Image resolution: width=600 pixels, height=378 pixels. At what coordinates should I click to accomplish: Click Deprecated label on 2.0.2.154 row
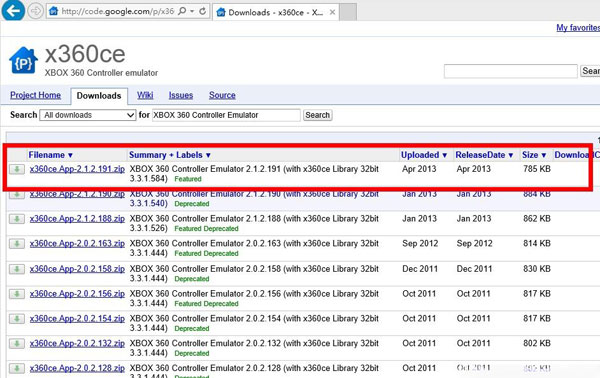[x=192, y=329]
